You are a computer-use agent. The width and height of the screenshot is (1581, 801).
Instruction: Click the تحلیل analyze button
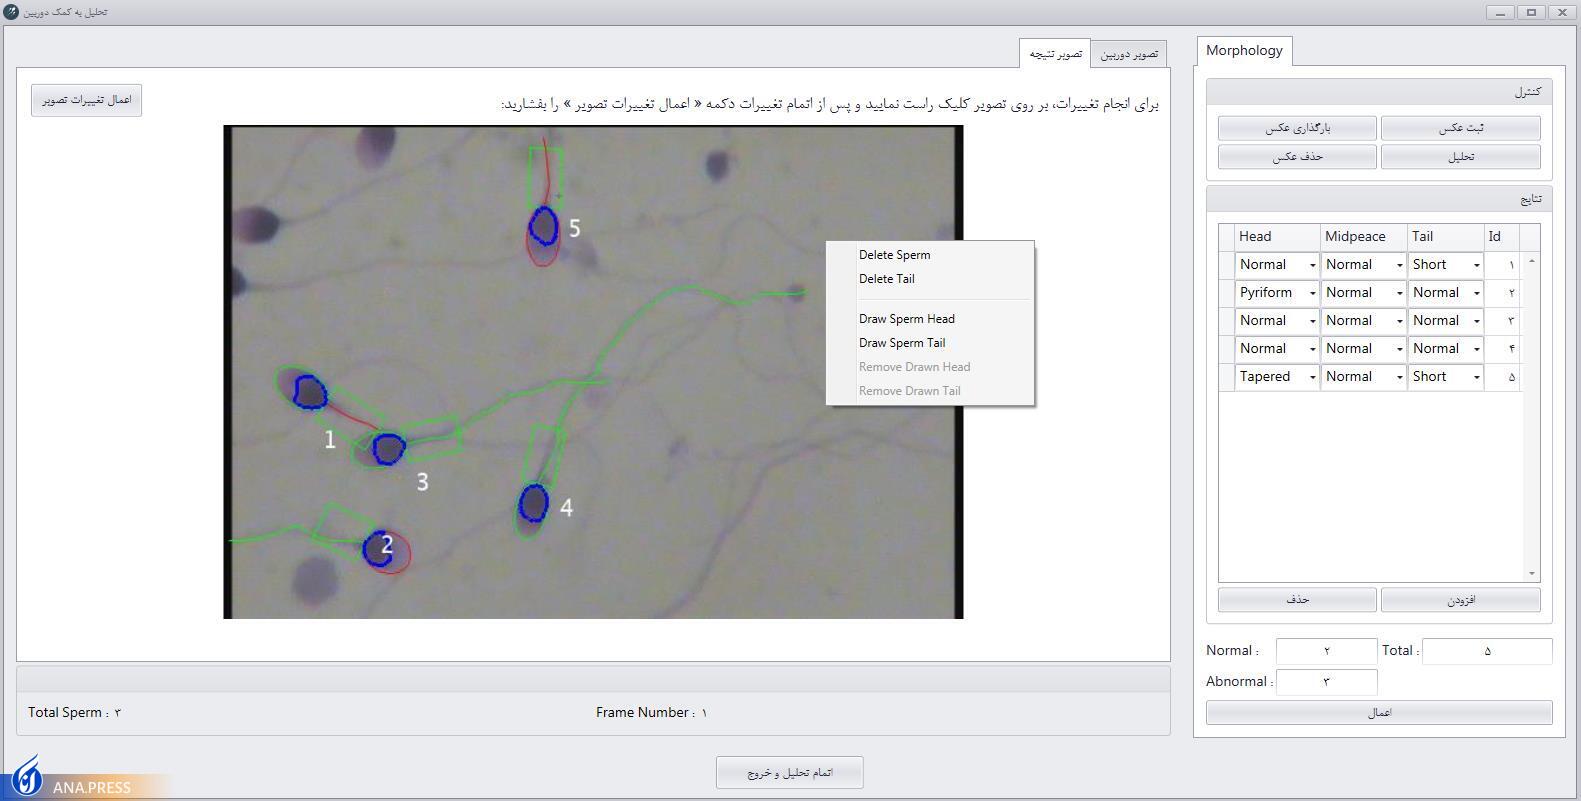coord(1460,157)
